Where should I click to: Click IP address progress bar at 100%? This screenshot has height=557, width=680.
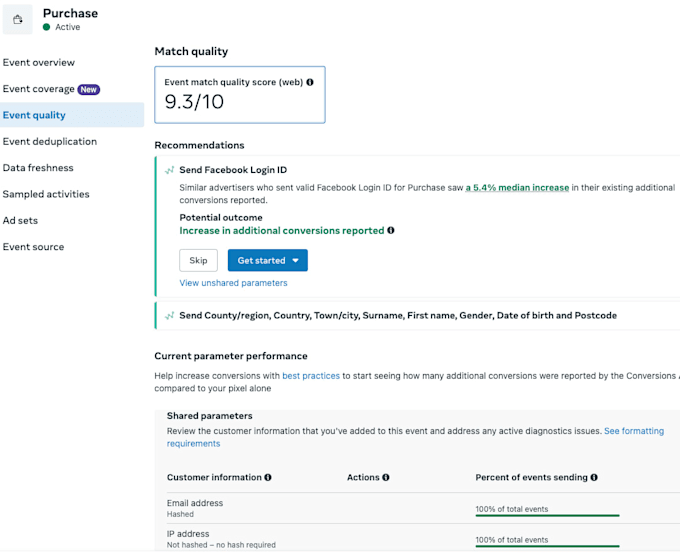[547, 546]
